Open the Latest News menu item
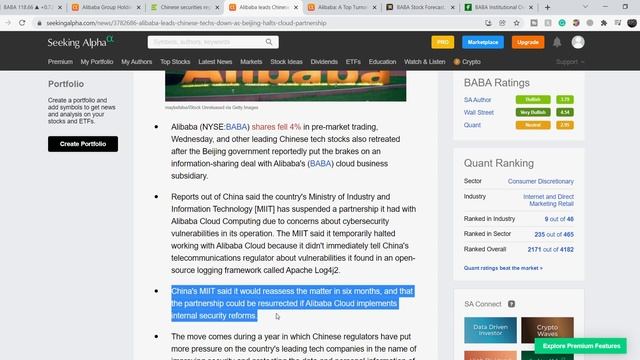The image size is (640, 360). (215, 62)
